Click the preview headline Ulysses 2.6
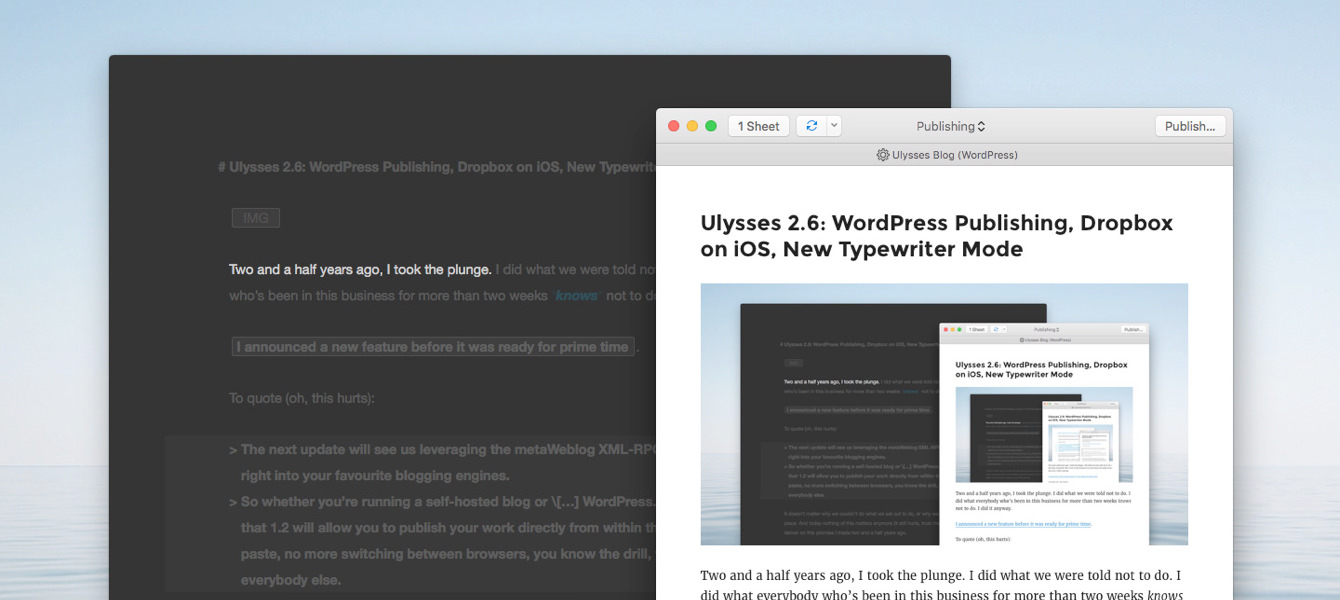 point(937,236)
